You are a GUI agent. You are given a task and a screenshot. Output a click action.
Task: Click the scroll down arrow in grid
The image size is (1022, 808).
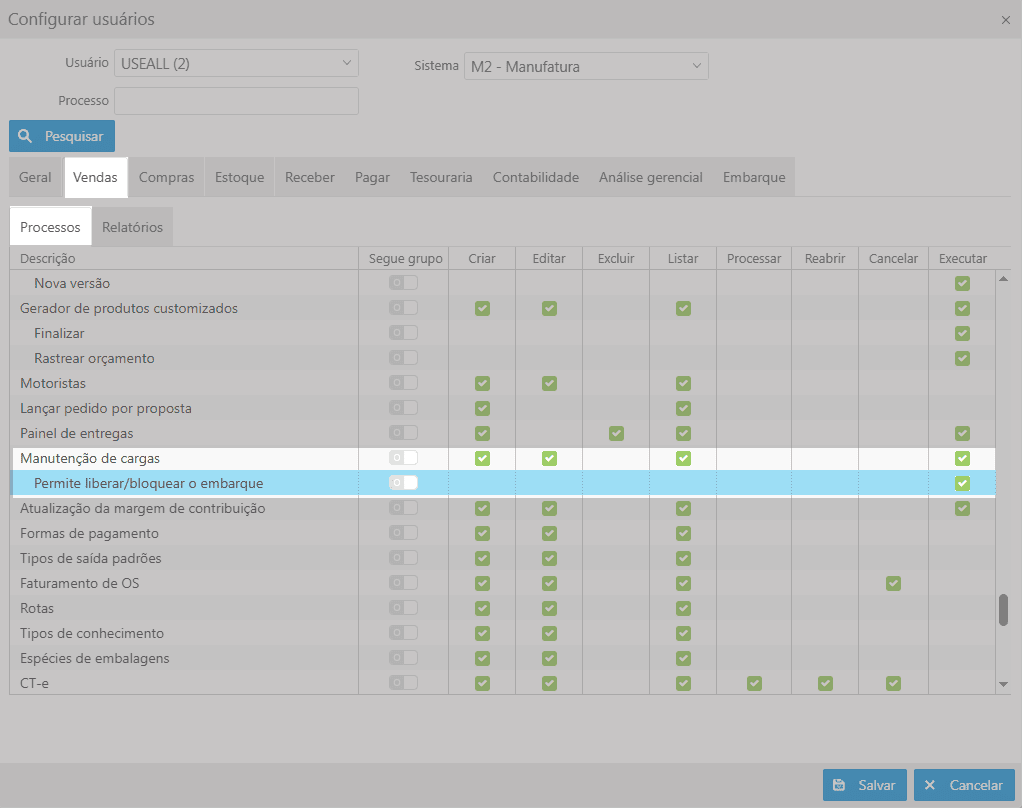pos(1003,684)
